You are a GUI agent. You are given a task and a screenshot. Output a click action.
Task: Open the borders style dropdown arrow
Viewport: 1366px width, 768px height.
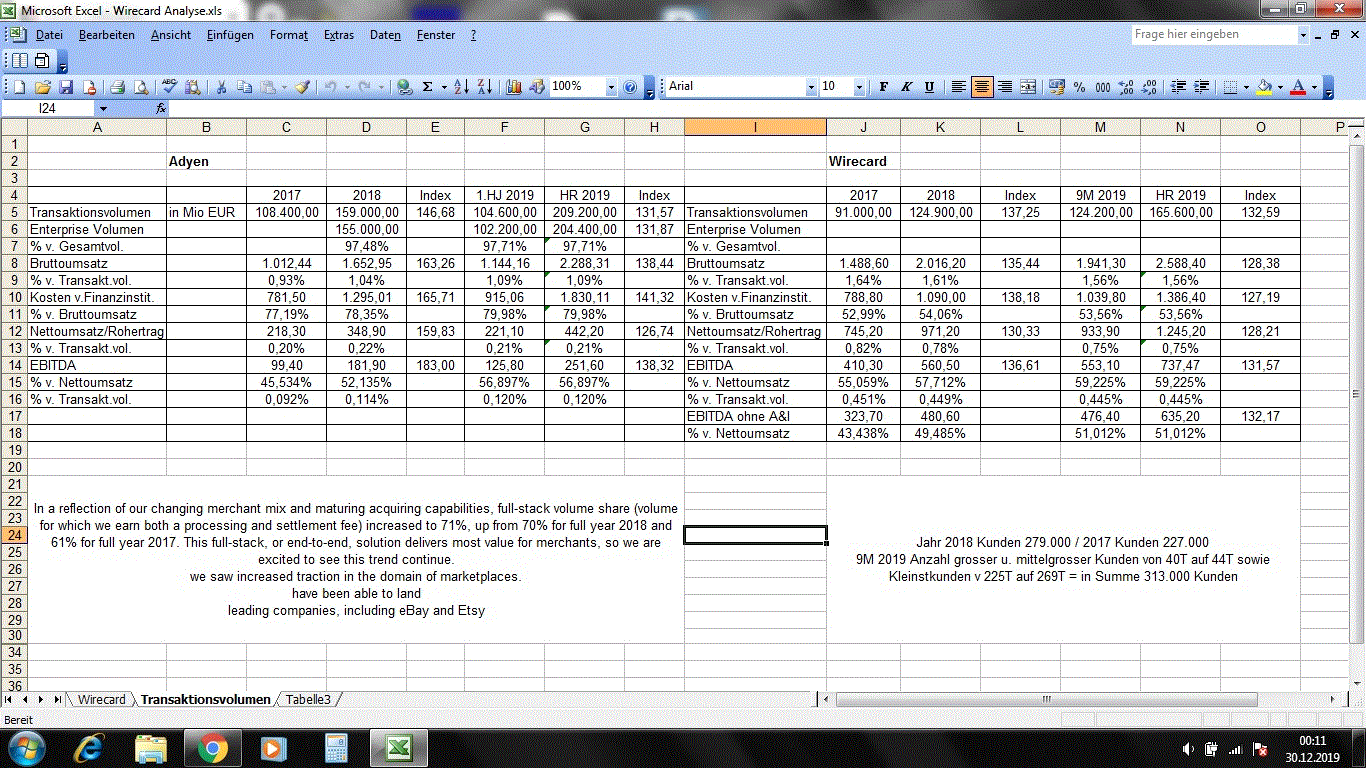click(x=1246, y=87)
